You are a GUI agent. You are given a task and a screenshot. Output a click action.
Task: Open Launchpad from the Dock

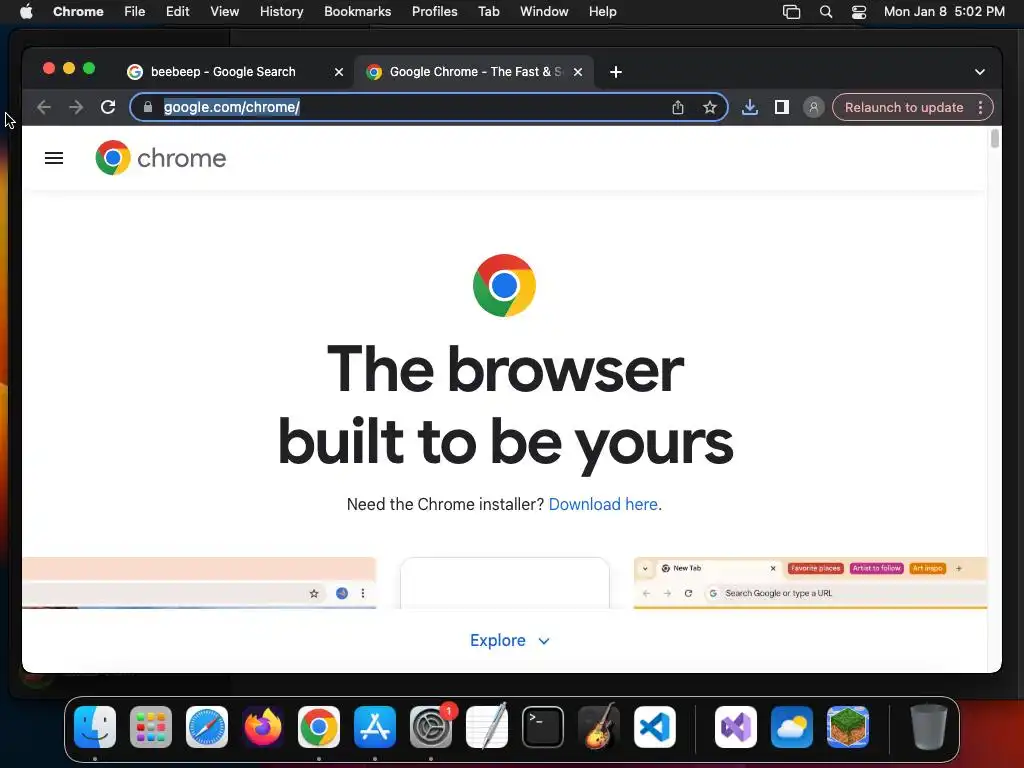click(x=151, y=727)
